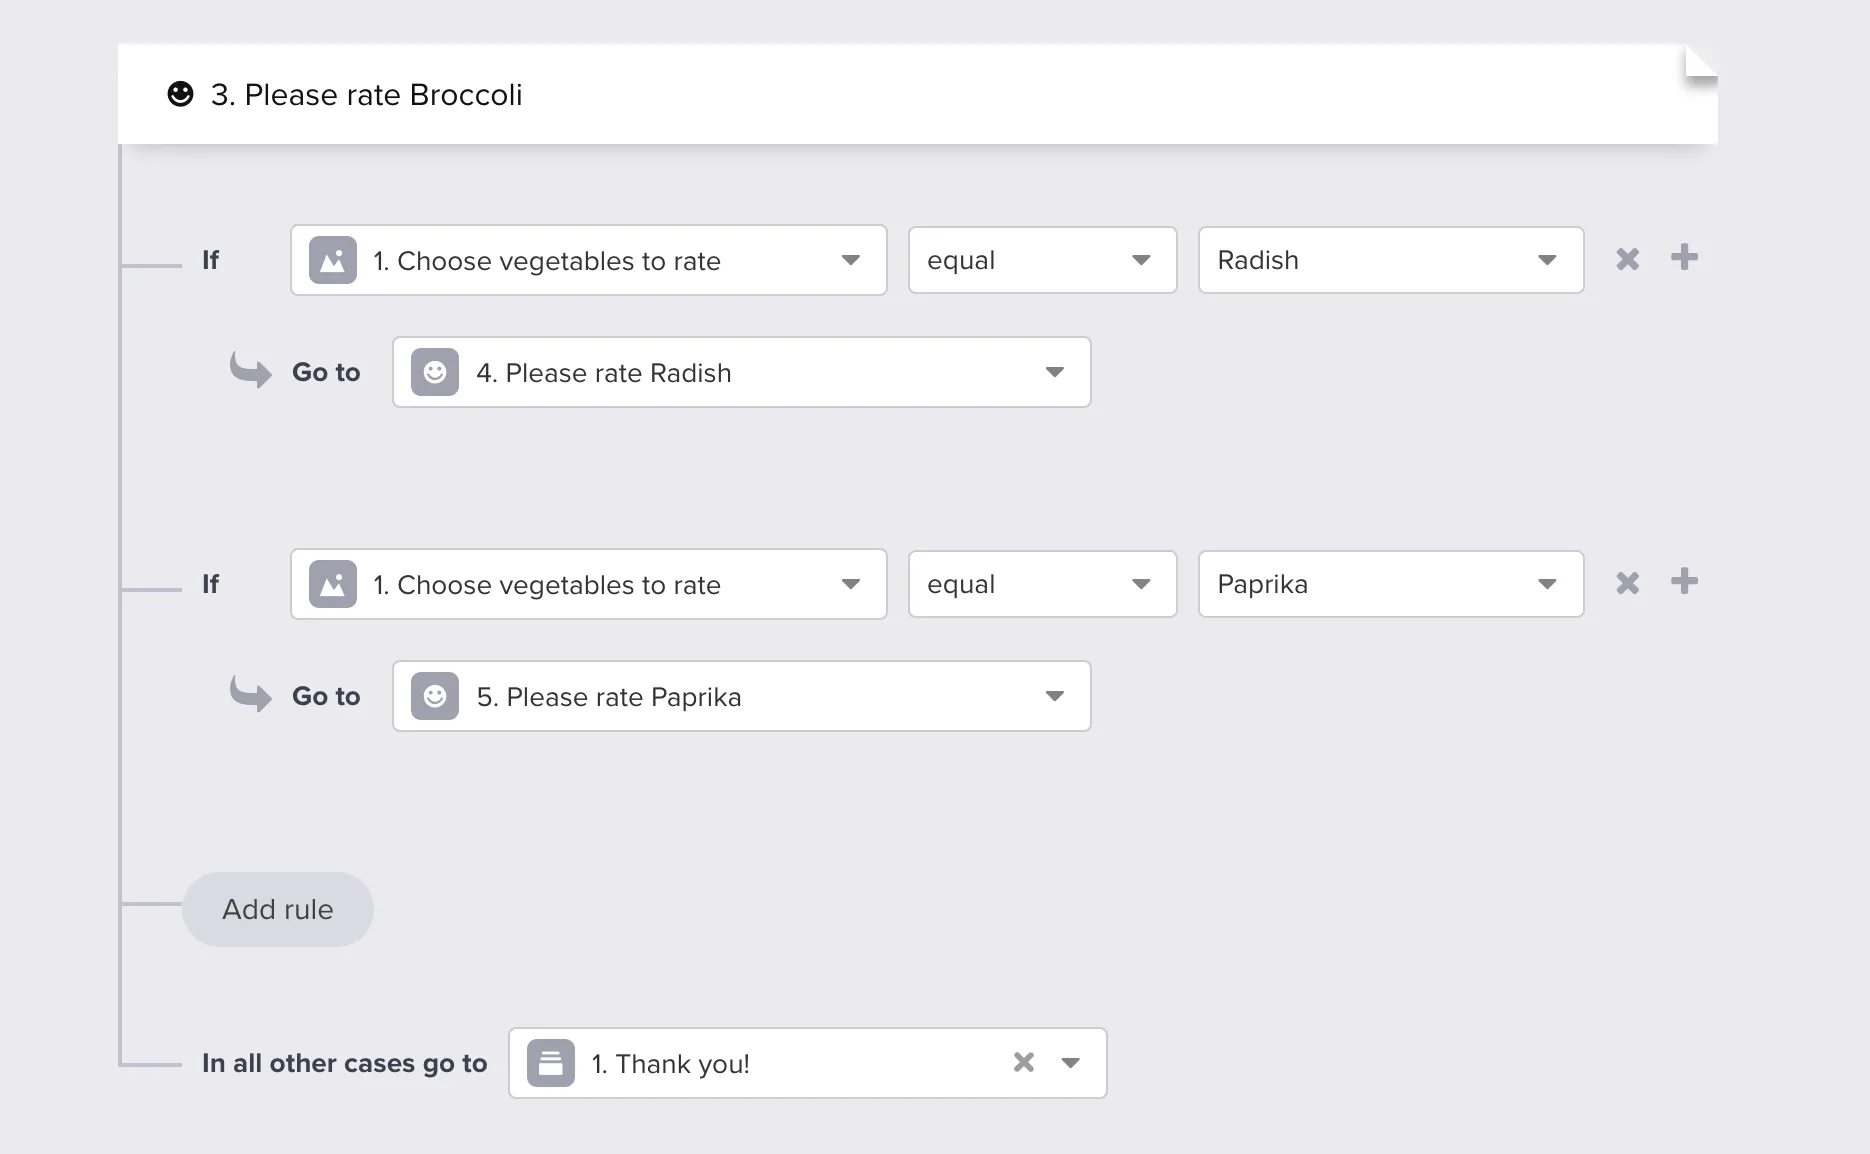Remove the Radish rule condition
1870x1154 pixels.
click(1627, 260)
